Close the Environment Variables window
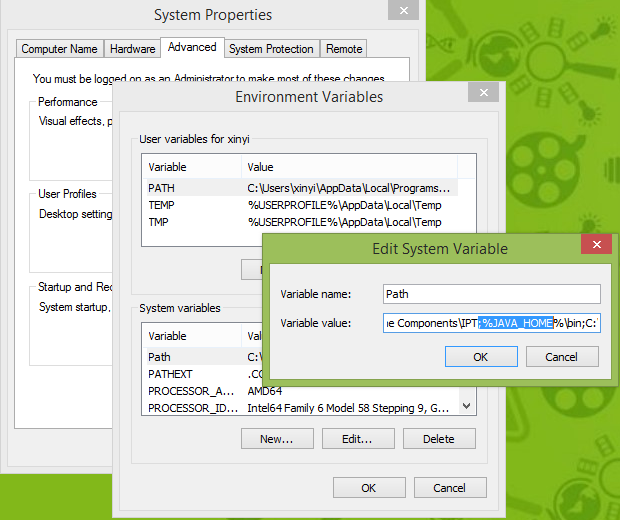The image size is (620, 520). (x=484, y=93)
